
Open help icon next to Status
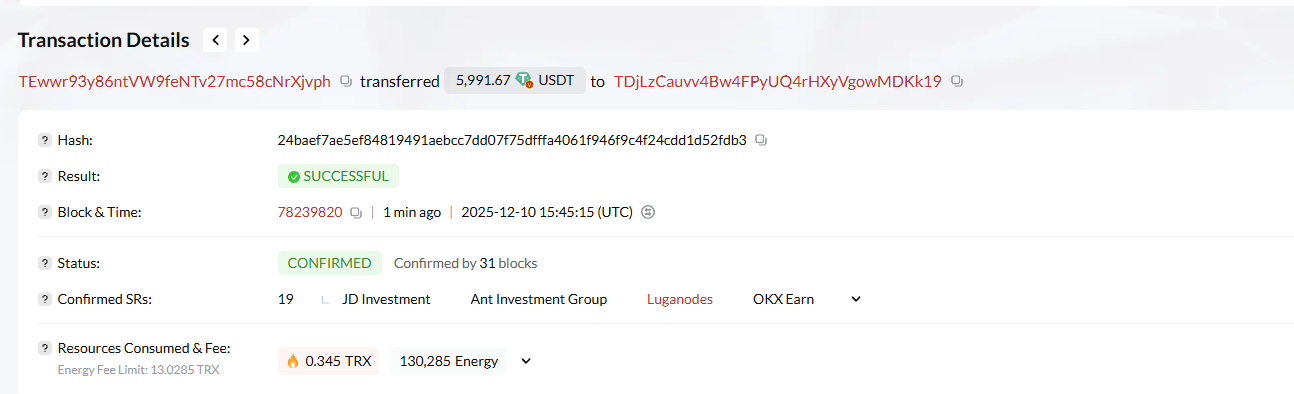point(45,263)
